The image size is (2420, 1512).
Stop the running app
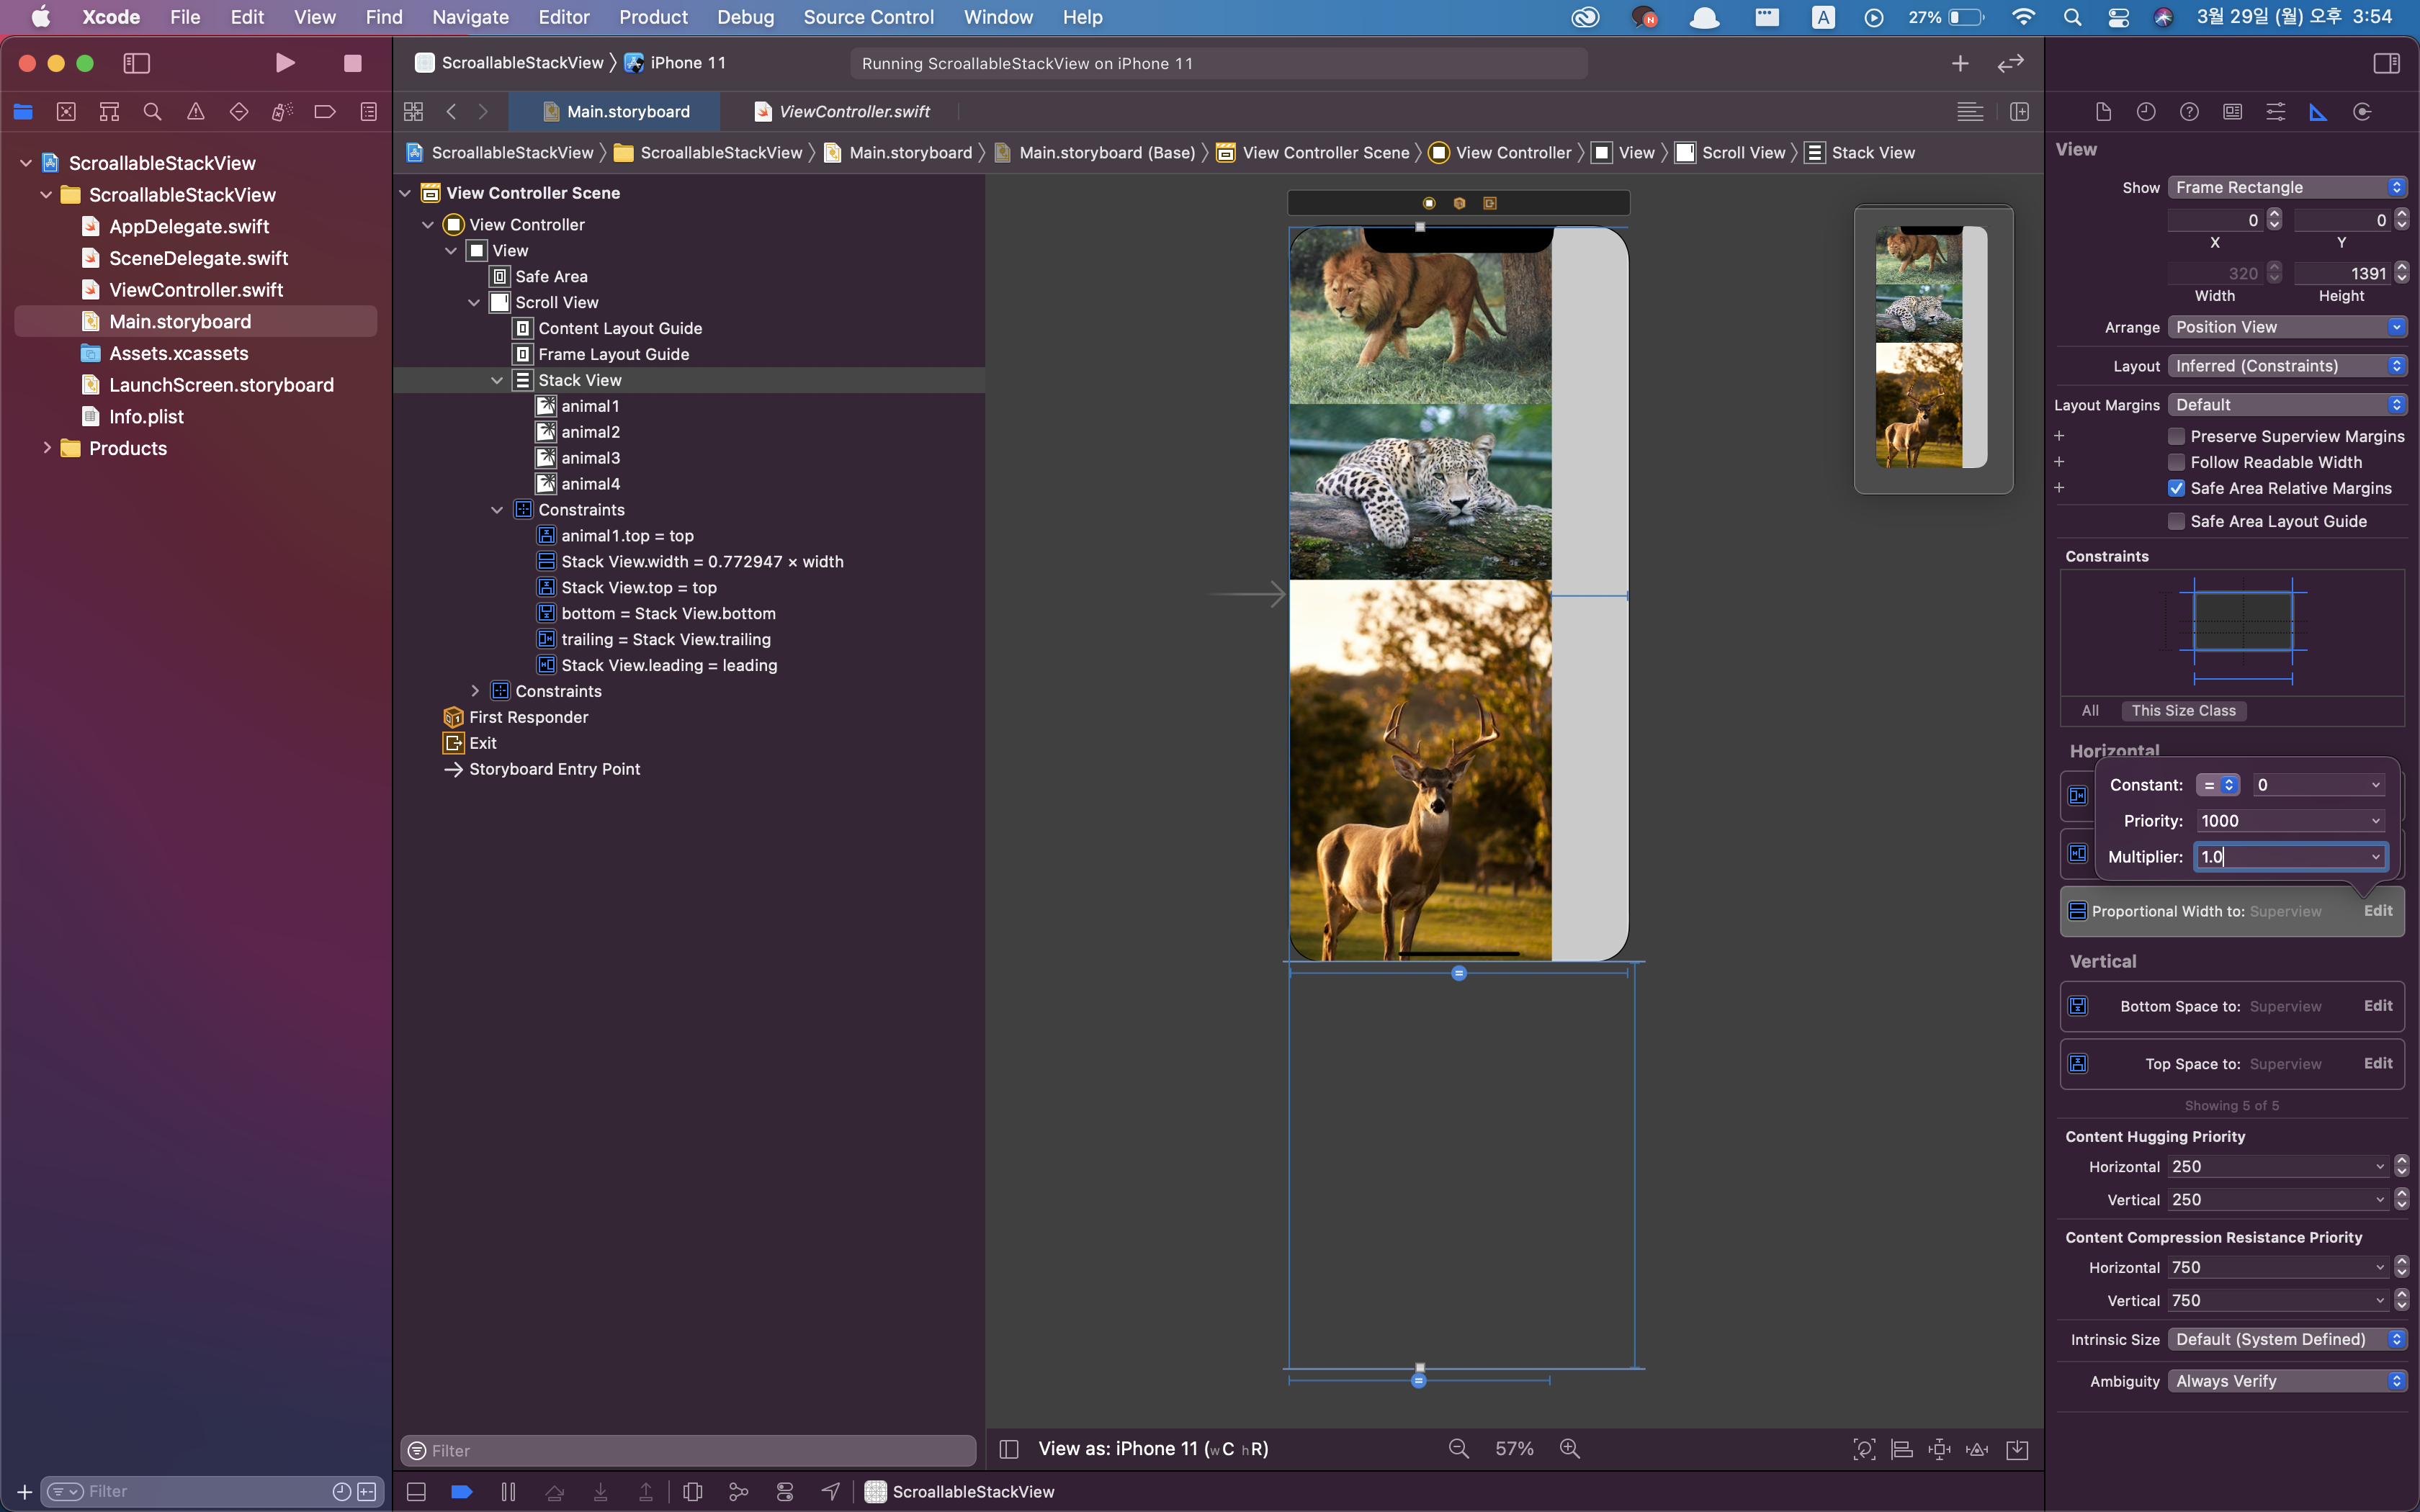(x=352, y=63)
